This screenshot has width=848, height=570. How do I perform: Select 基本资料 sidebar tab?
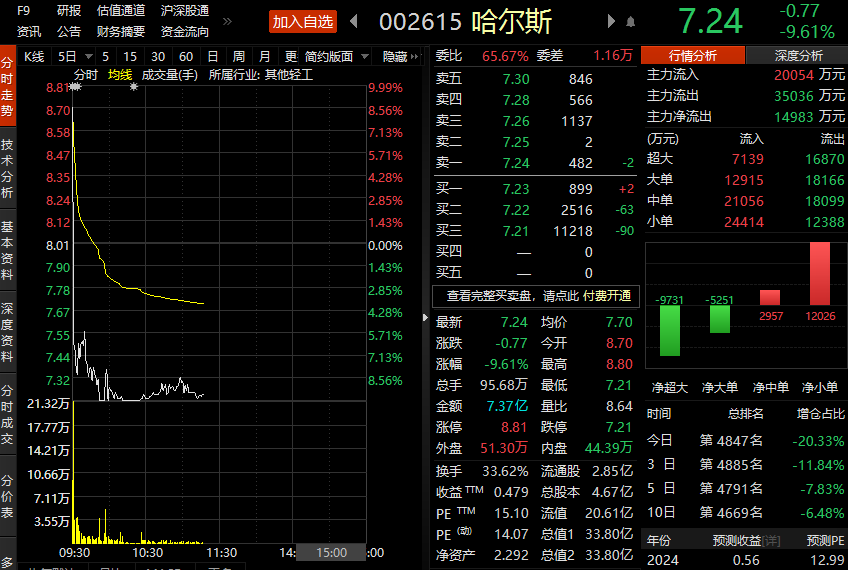(x=7, y=250)
